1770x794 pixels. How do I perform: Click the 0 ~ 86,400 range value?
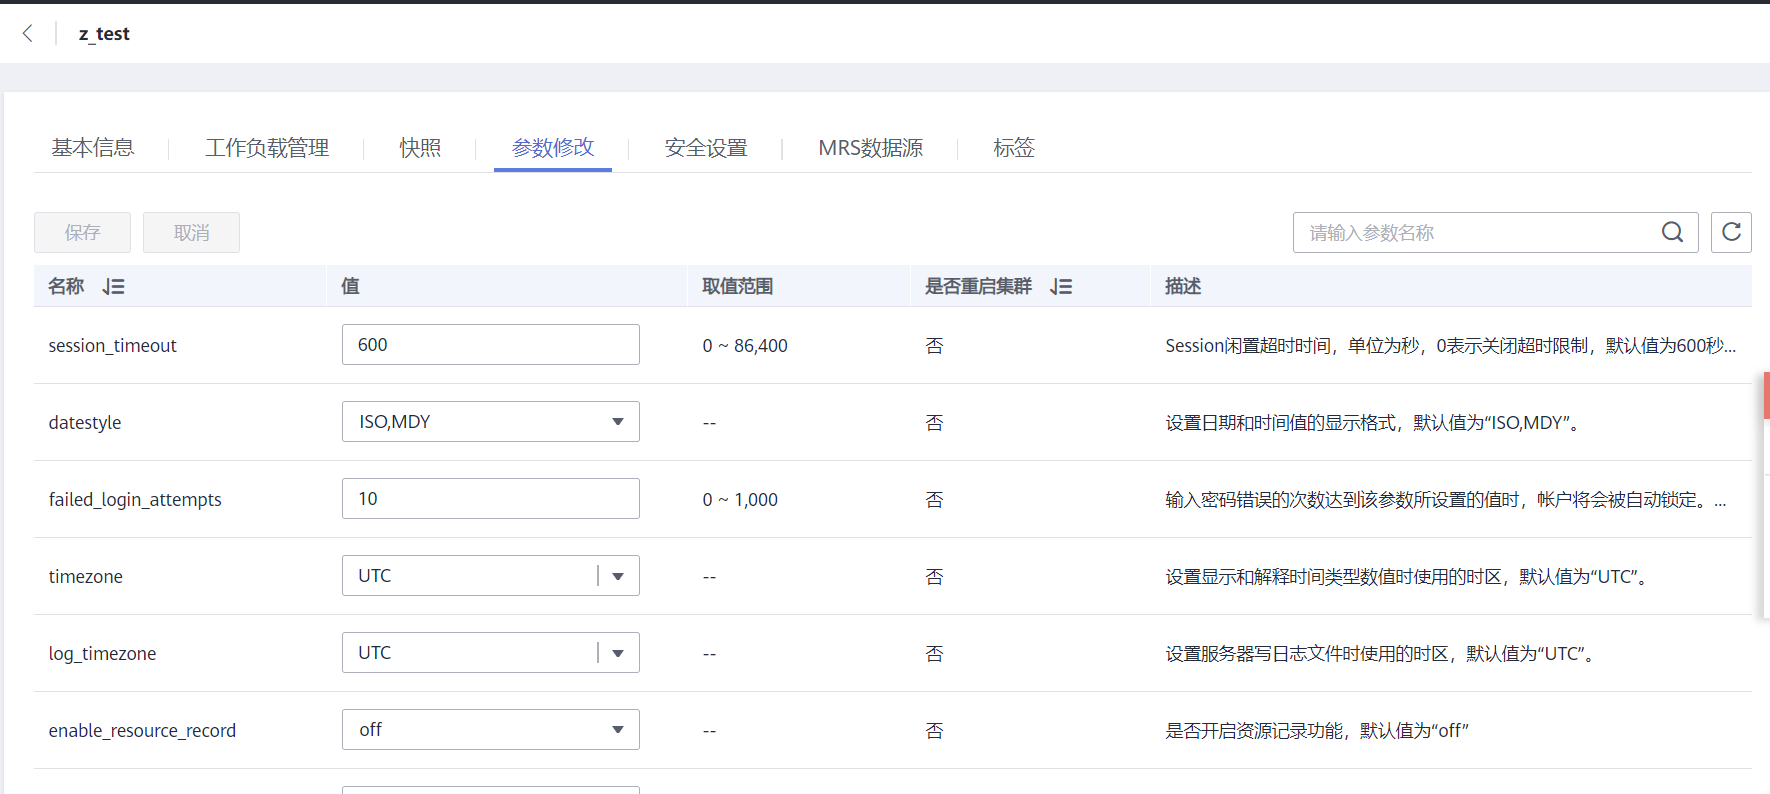click(745, 345)
